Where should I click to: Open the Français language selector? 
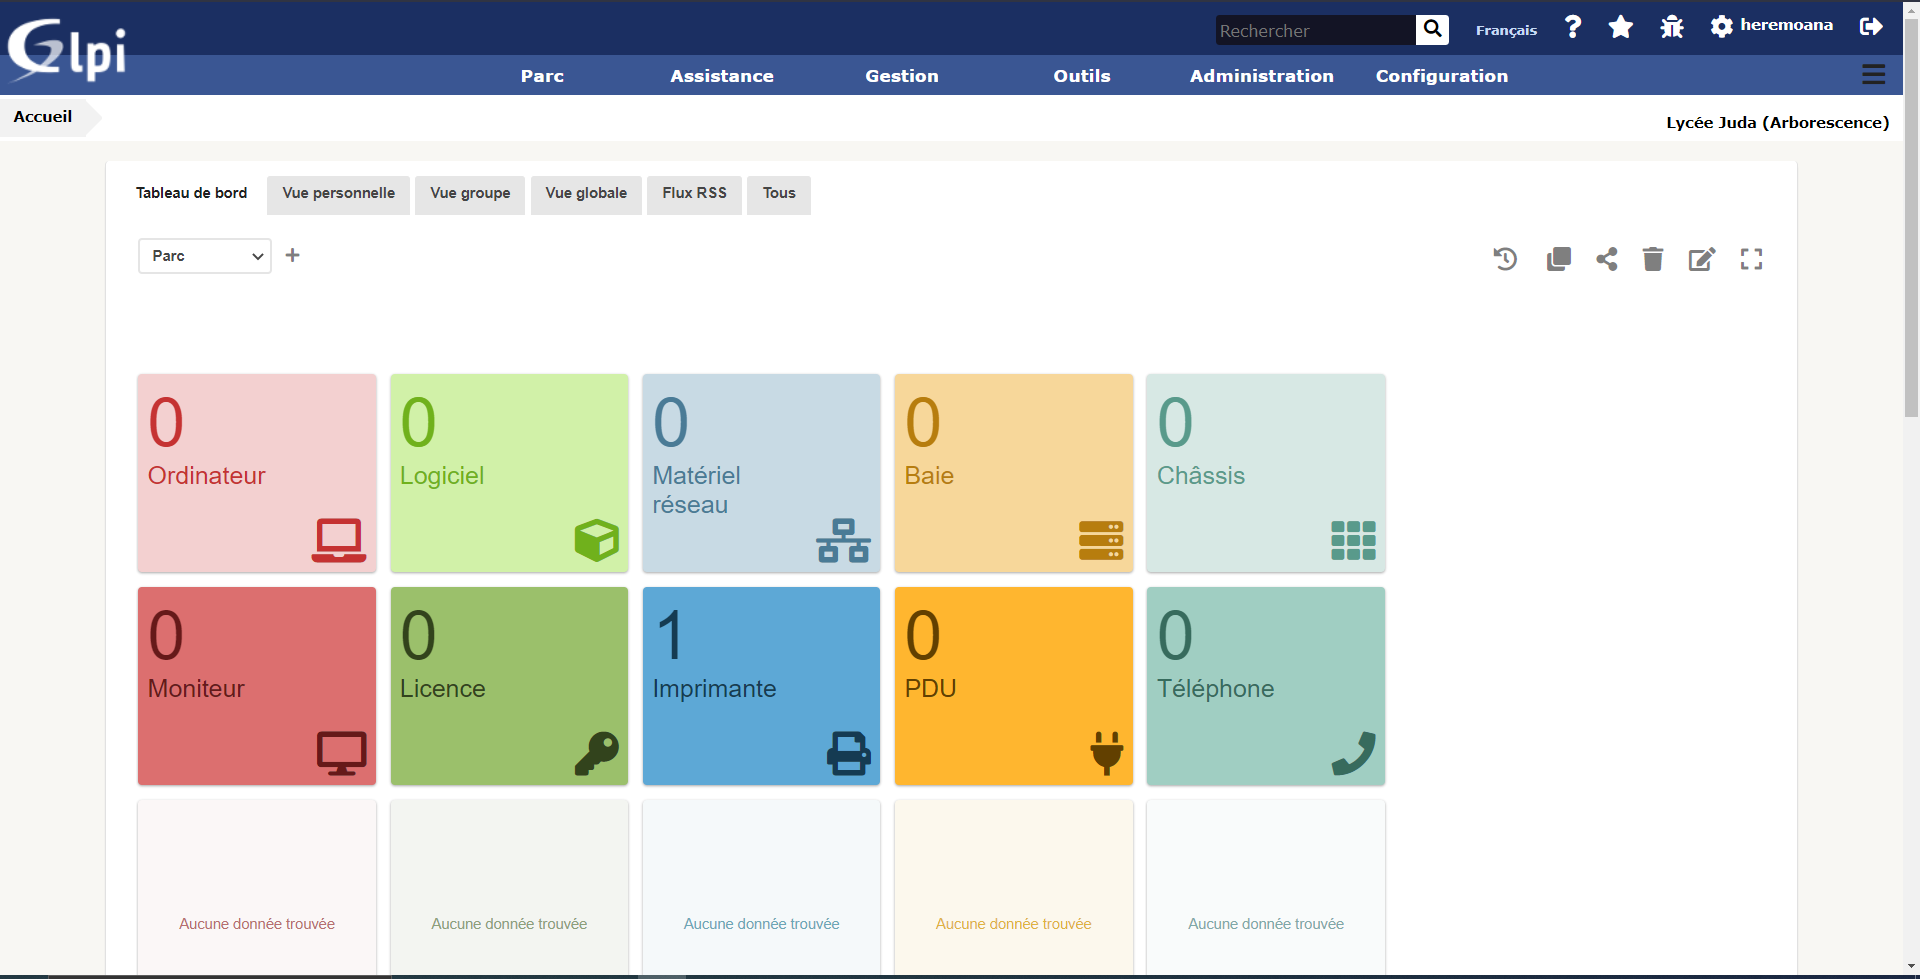(x=1506, y=30)
